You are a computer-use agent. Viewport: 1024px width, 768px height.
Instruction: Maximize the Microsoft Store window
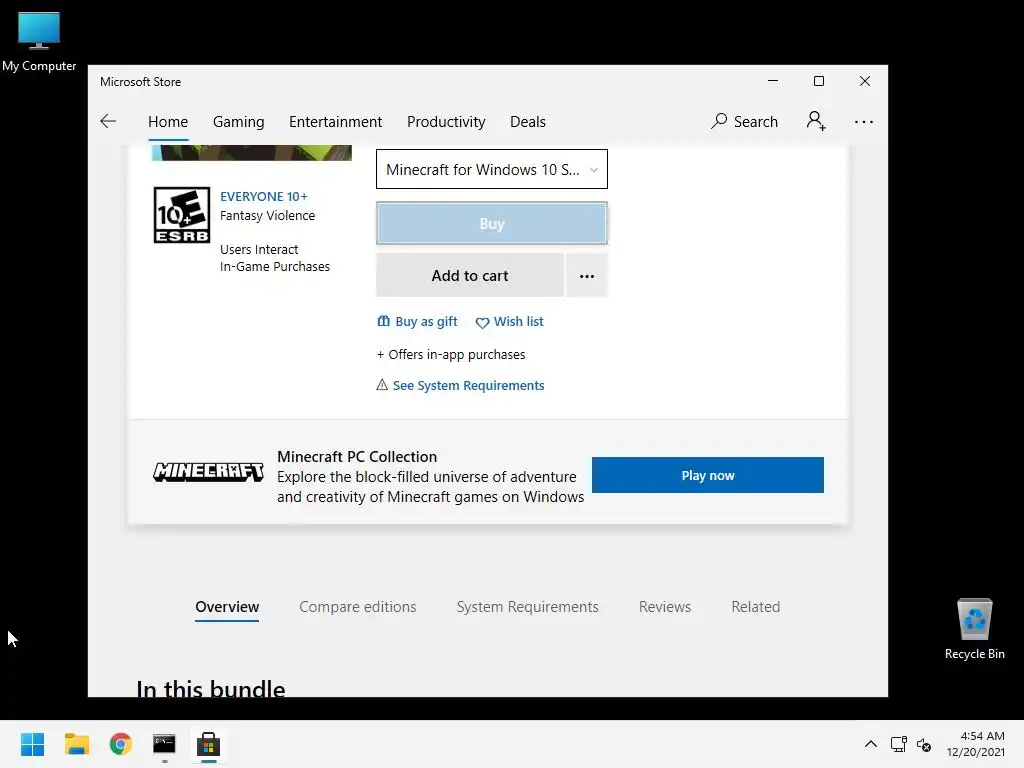pyautogui.click(x=819, y=81)
